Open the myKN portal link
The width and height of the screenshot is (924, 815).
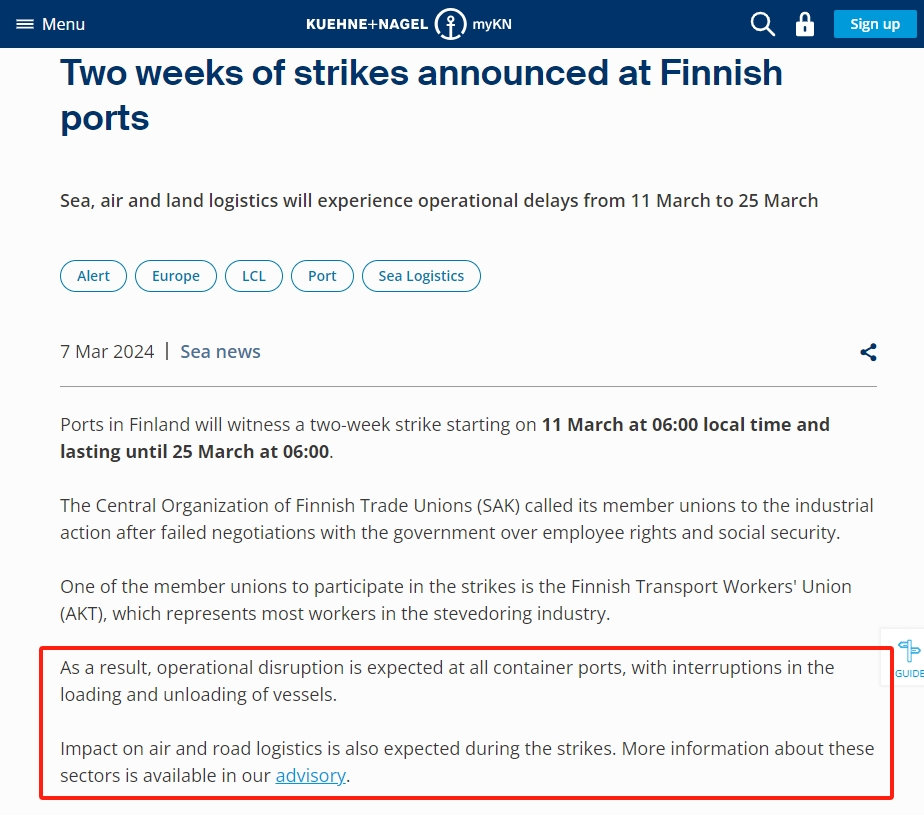point(491,24)
